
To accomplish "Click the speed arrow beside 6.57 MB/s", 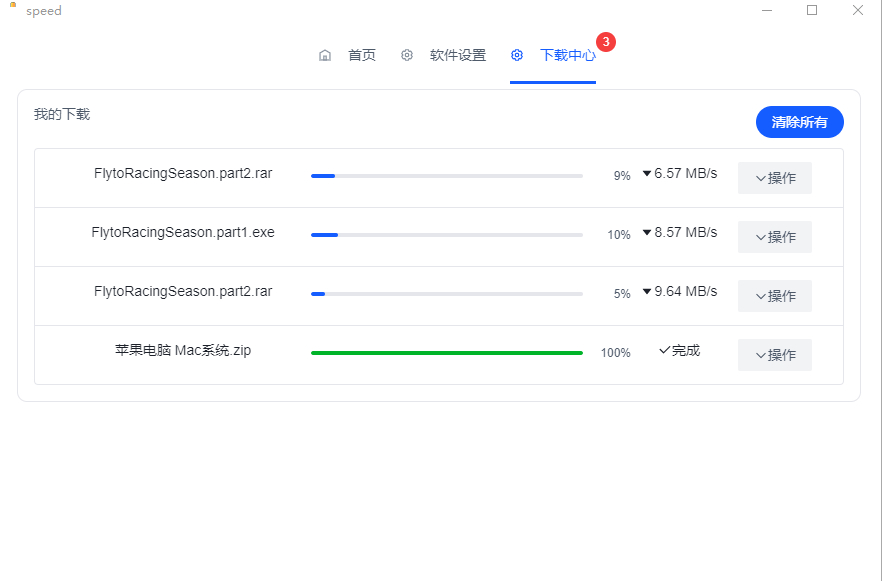I will 646,174.
